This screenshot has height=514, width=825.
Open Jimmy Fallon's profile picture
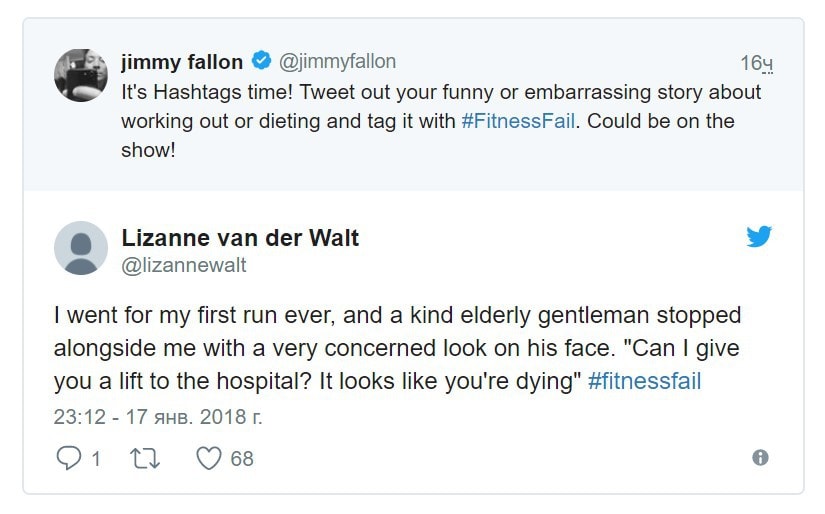pyautogui.click(x=81, y=75)
